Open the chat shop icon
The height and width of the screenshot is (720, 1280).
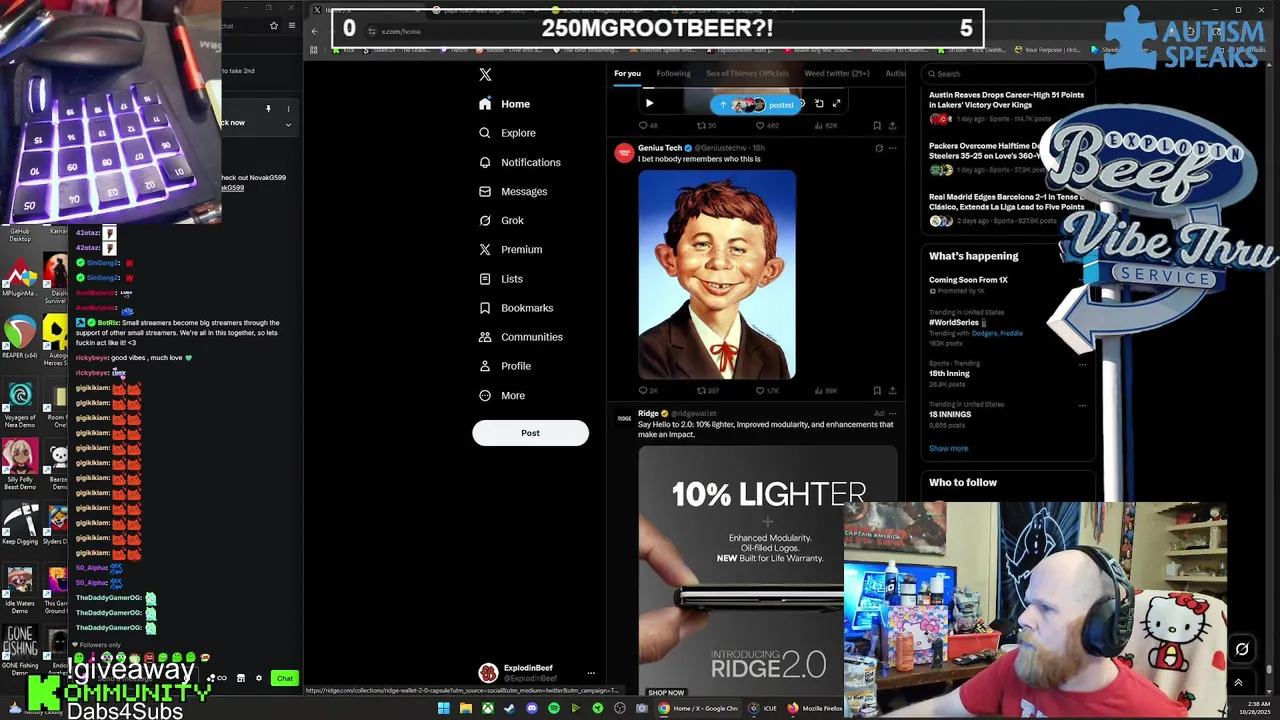240,679
